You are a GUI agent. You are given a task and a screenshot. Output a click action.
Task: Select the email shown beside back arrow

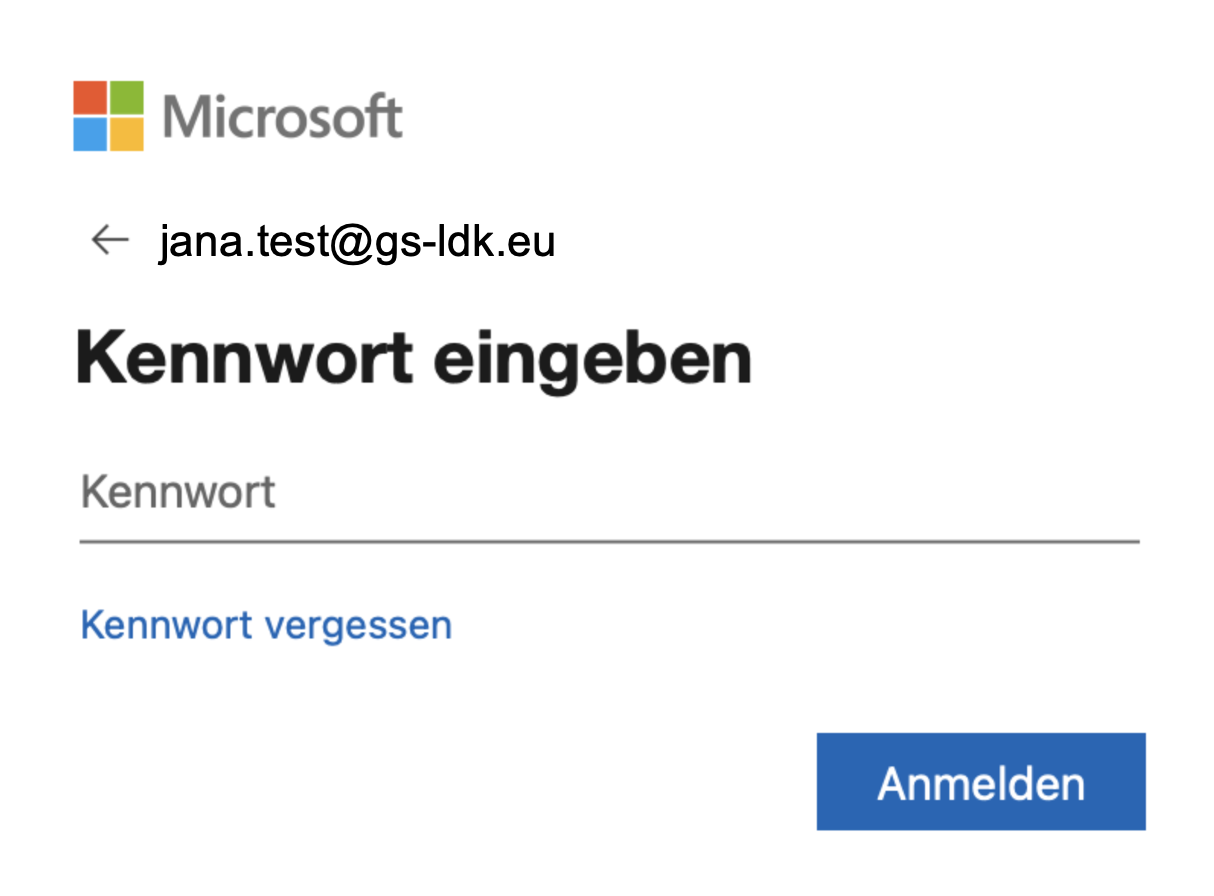357,241
